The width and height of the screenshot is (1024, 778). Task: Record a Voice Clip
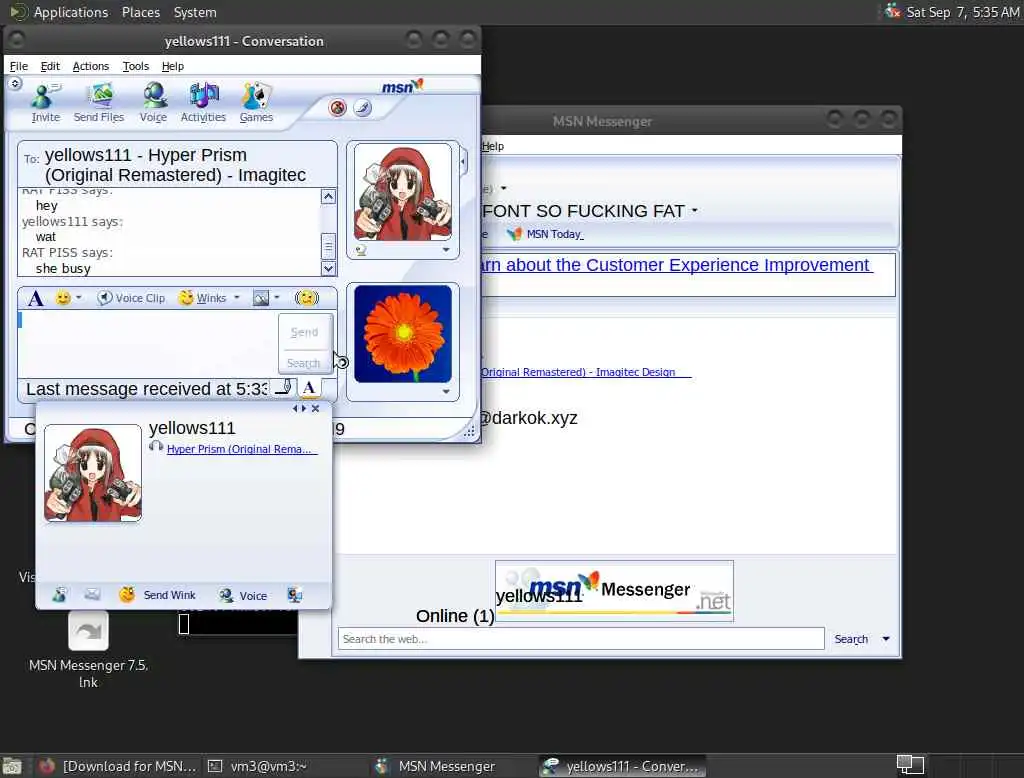(x=131, y=298)
